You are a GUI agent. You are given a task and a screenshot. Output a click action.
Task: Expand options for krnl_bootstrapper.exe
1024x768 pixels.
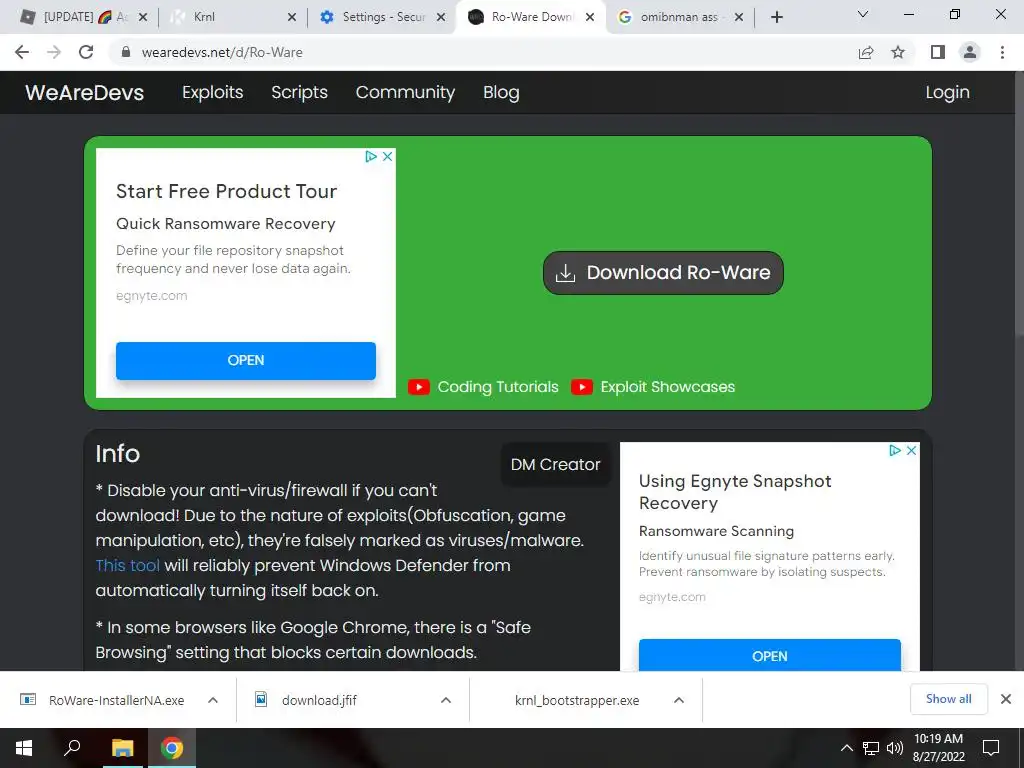pos(679,700)
